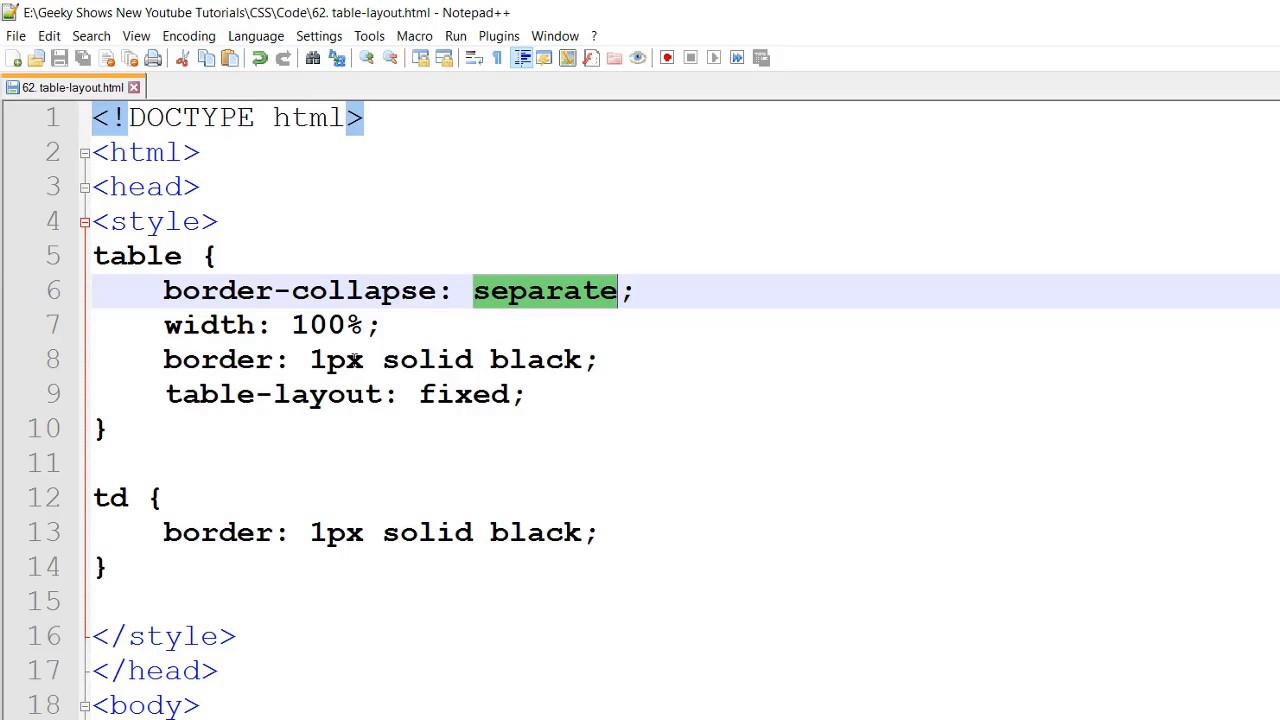Toggle the indent guide toolbar button
1280x720 pixels.
pyautogui.click(x=521, y=58)
